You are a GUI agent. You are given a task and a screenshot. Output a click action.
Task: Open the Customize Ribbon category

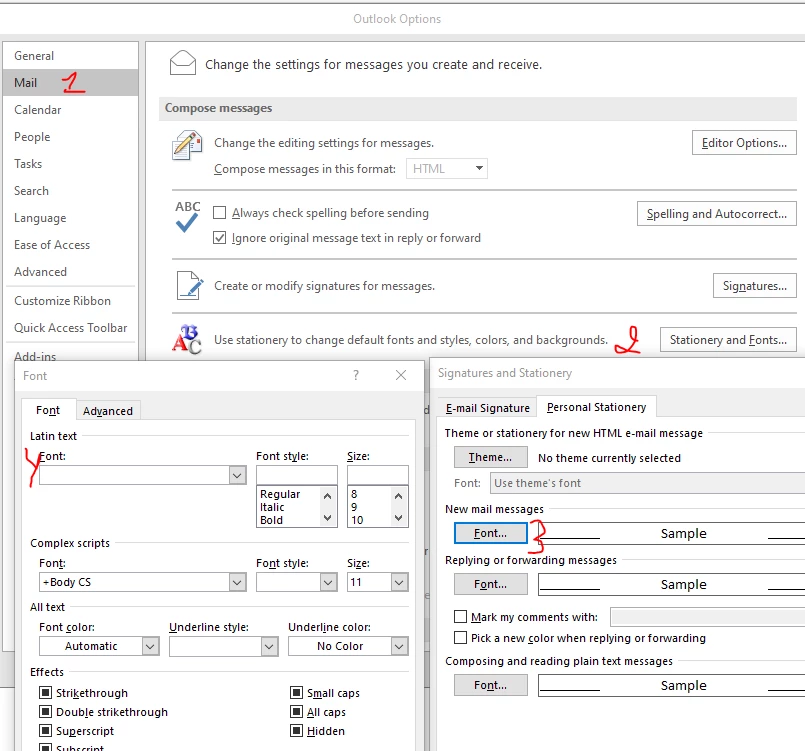70,301
